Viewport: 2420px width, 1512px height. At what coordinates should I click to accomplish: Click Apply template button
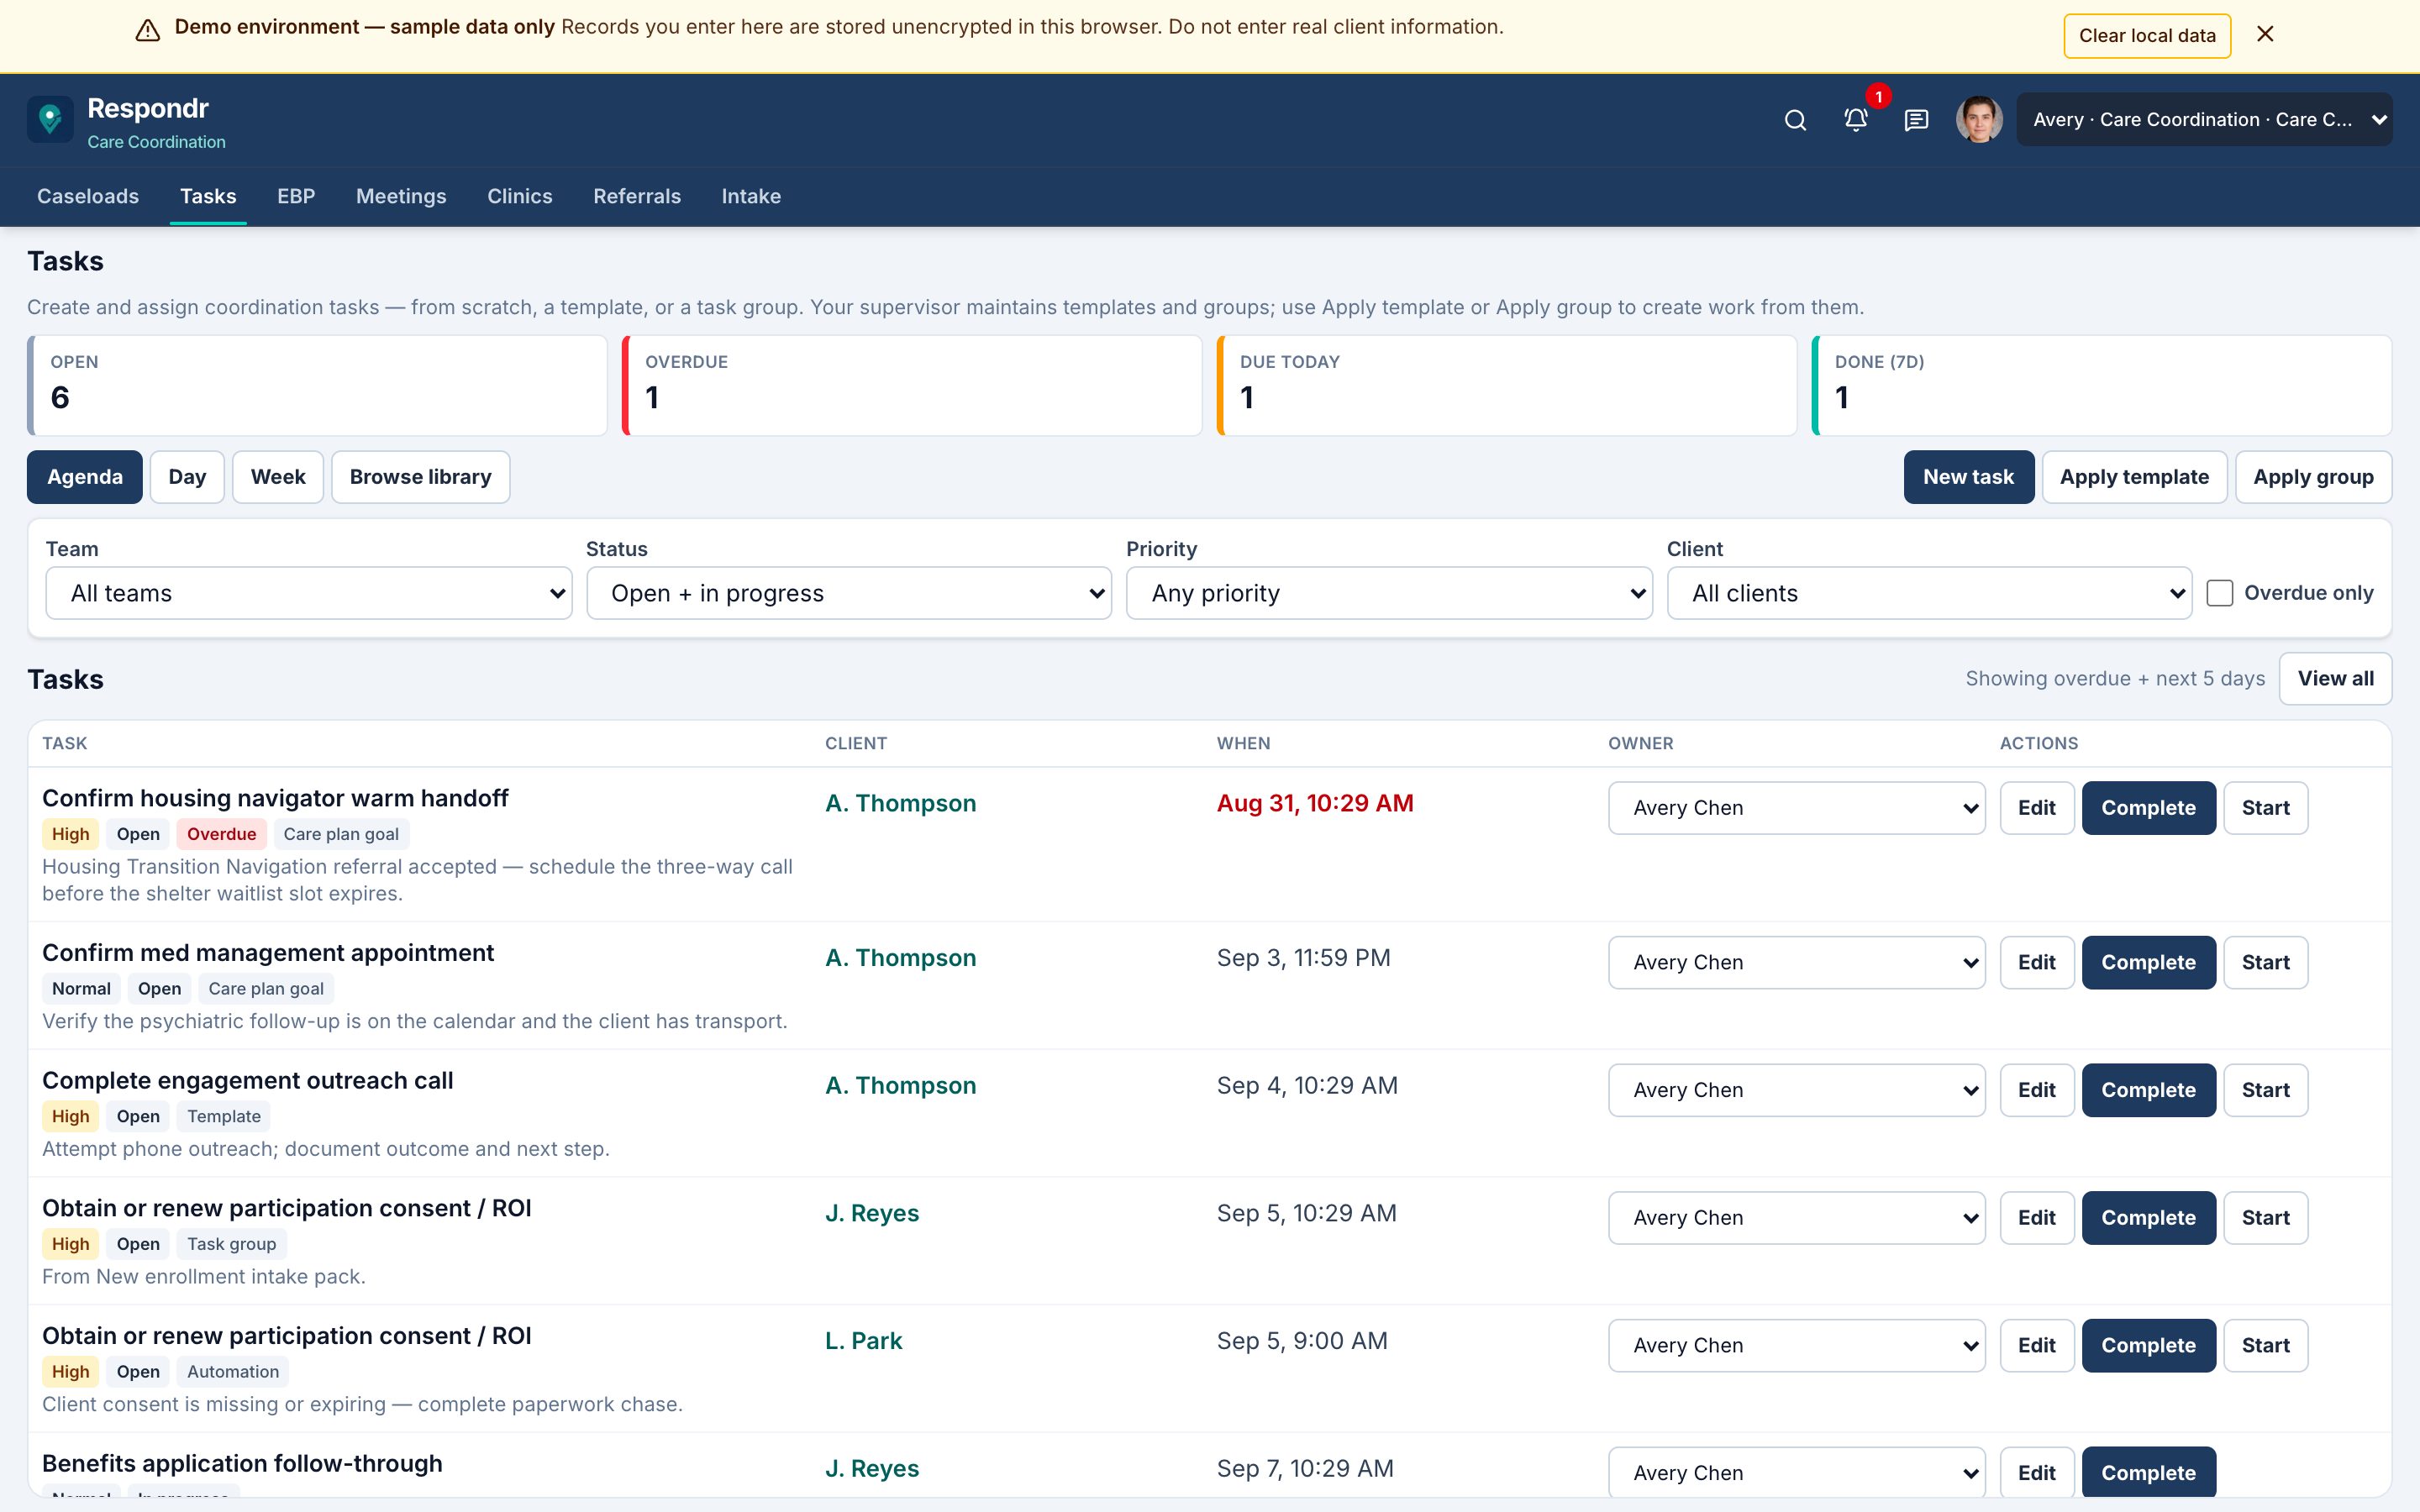(2134, 477)
